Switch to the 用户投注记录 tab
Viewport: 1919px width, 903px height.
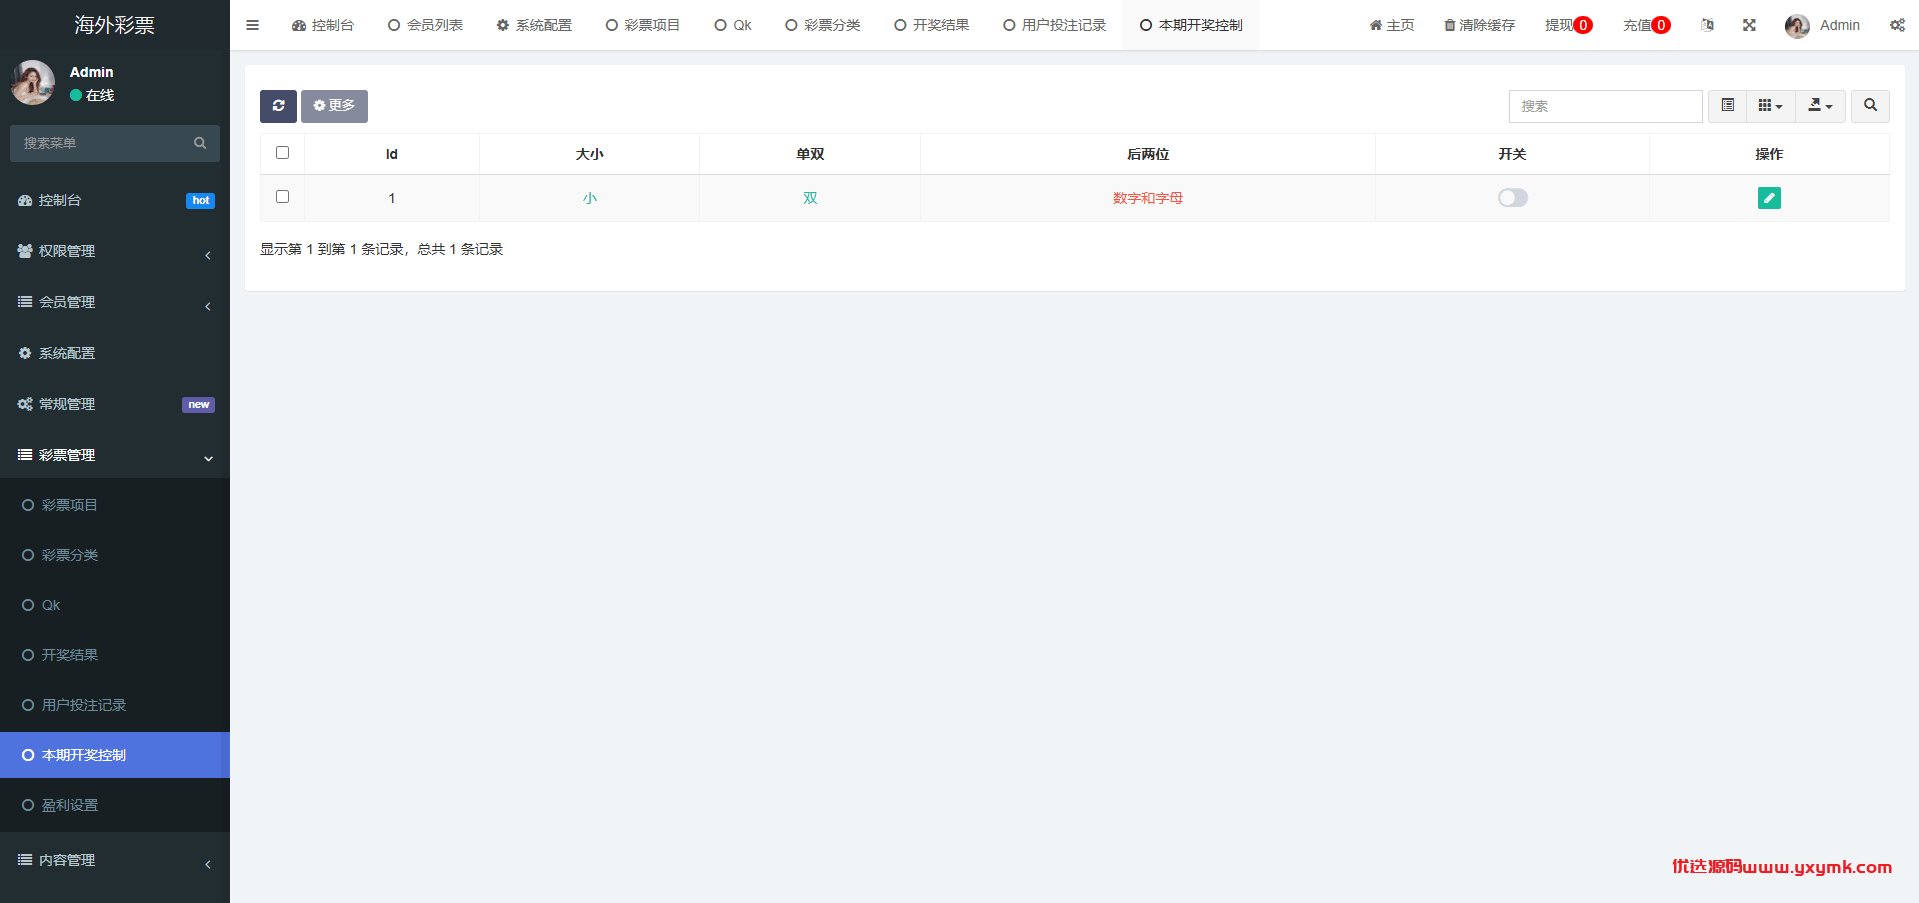pos(1054,25)
